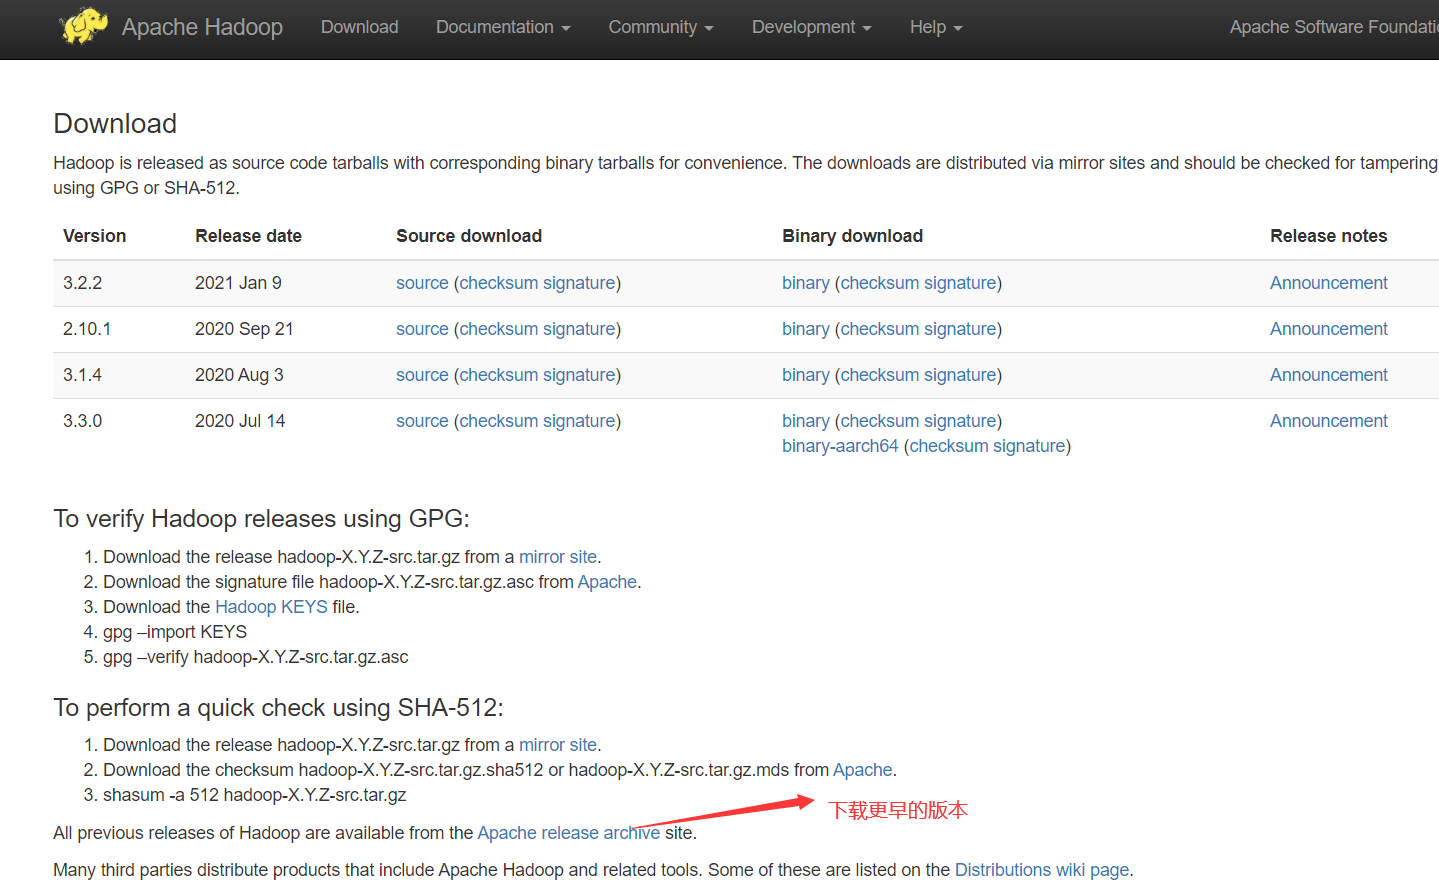Image resolution: width=1439 pixels, height=889 pixels.
Task: Open binary signature for version 2.10.1
Action: click(x=960, y=329)
